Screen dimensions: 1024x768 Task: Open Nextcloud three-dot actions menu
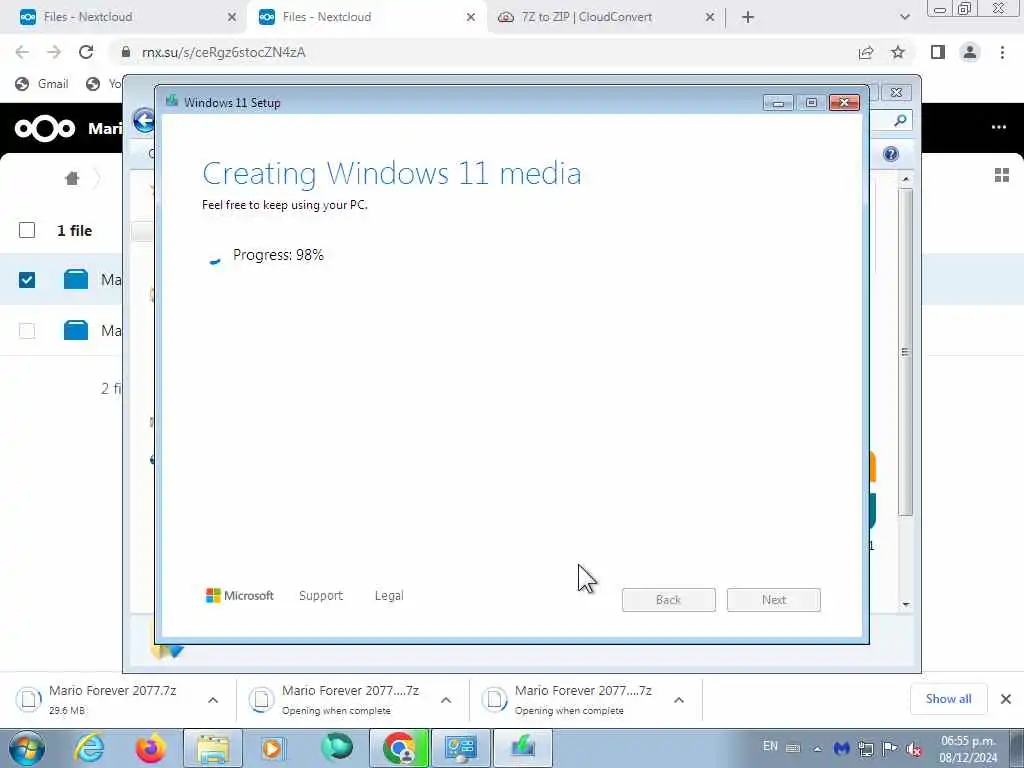click(x=999, y=127)
